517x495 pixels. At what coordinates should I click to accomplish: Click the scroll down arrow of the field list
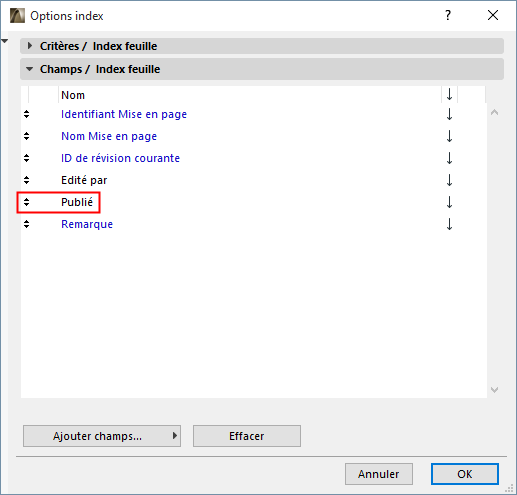coord(495,389)
